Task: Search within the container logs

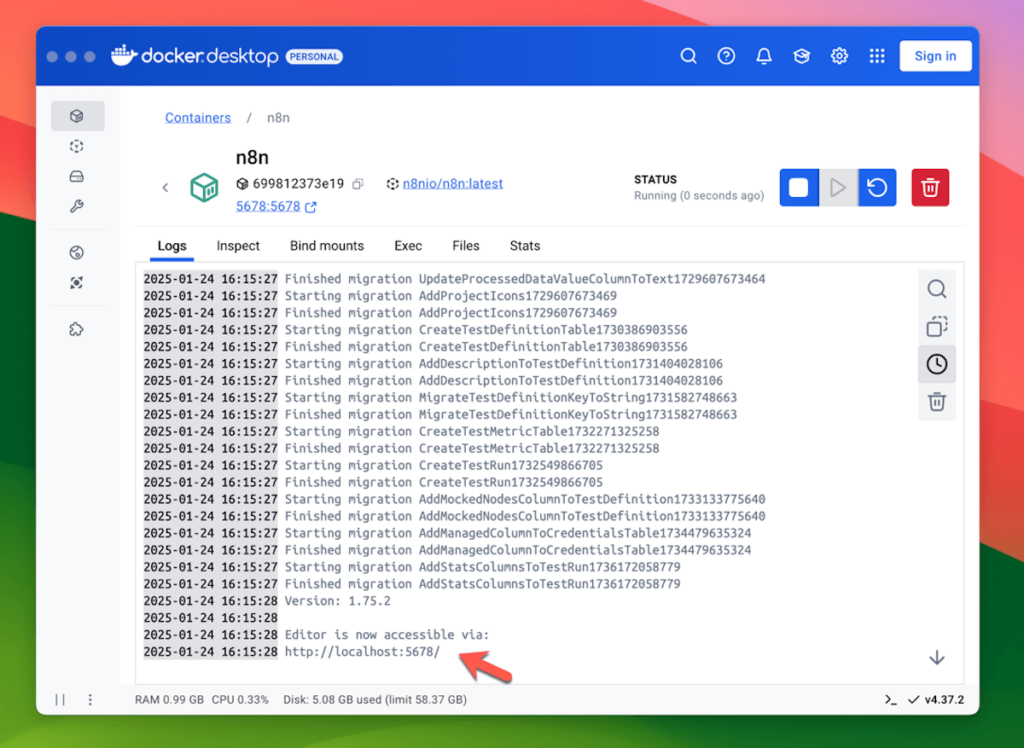Action: pyautogui.click(x=936, y=289)
